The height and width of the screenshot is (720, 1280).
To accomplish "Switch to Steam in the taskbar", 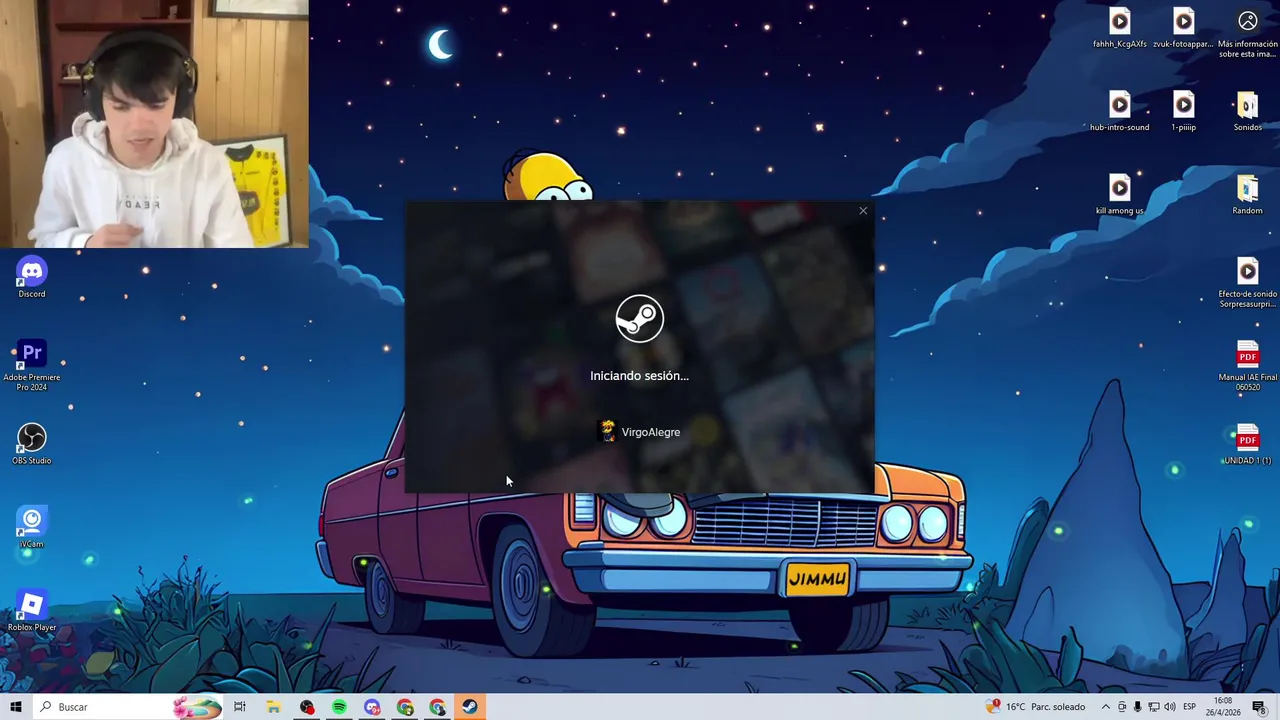I will point(470,707).
